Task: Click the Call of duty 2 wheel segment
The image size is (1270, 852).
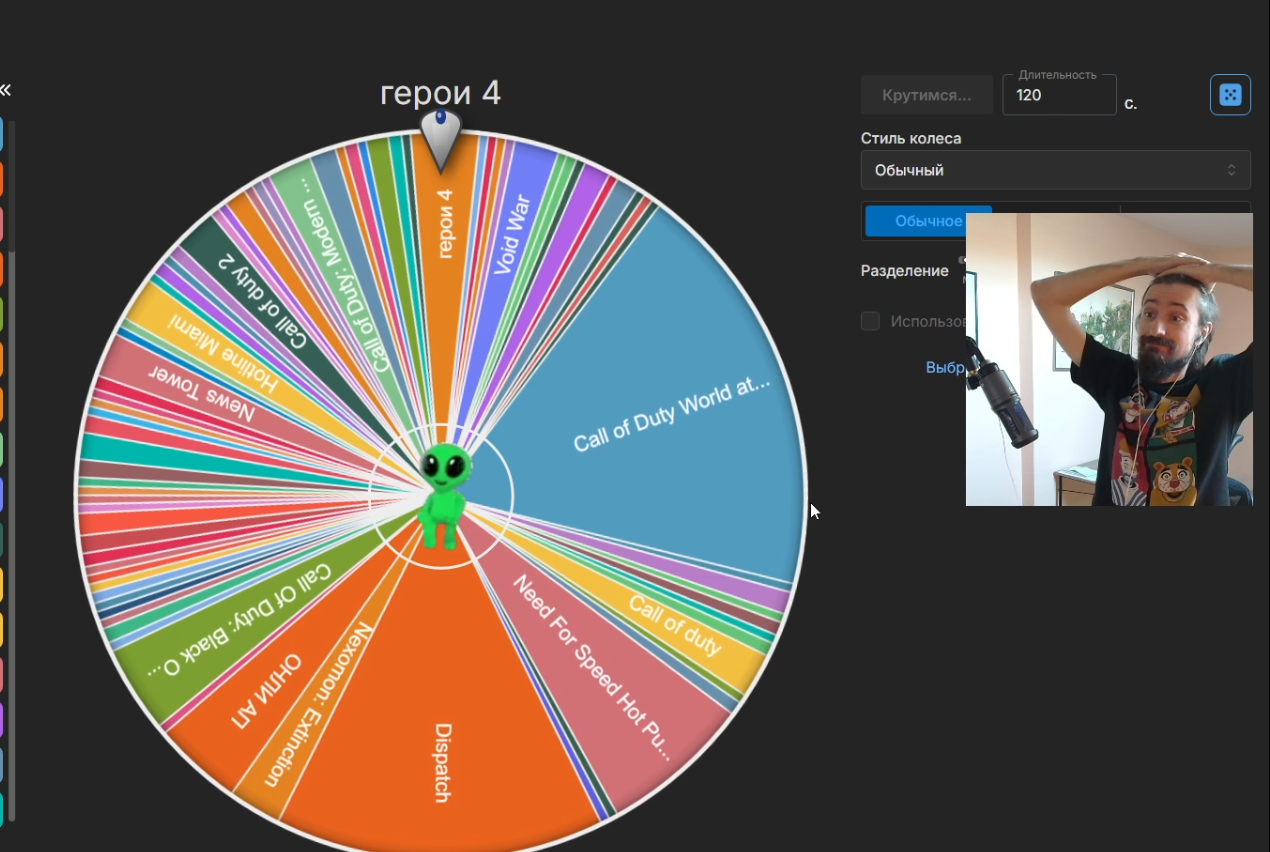Action: [264, 300]
